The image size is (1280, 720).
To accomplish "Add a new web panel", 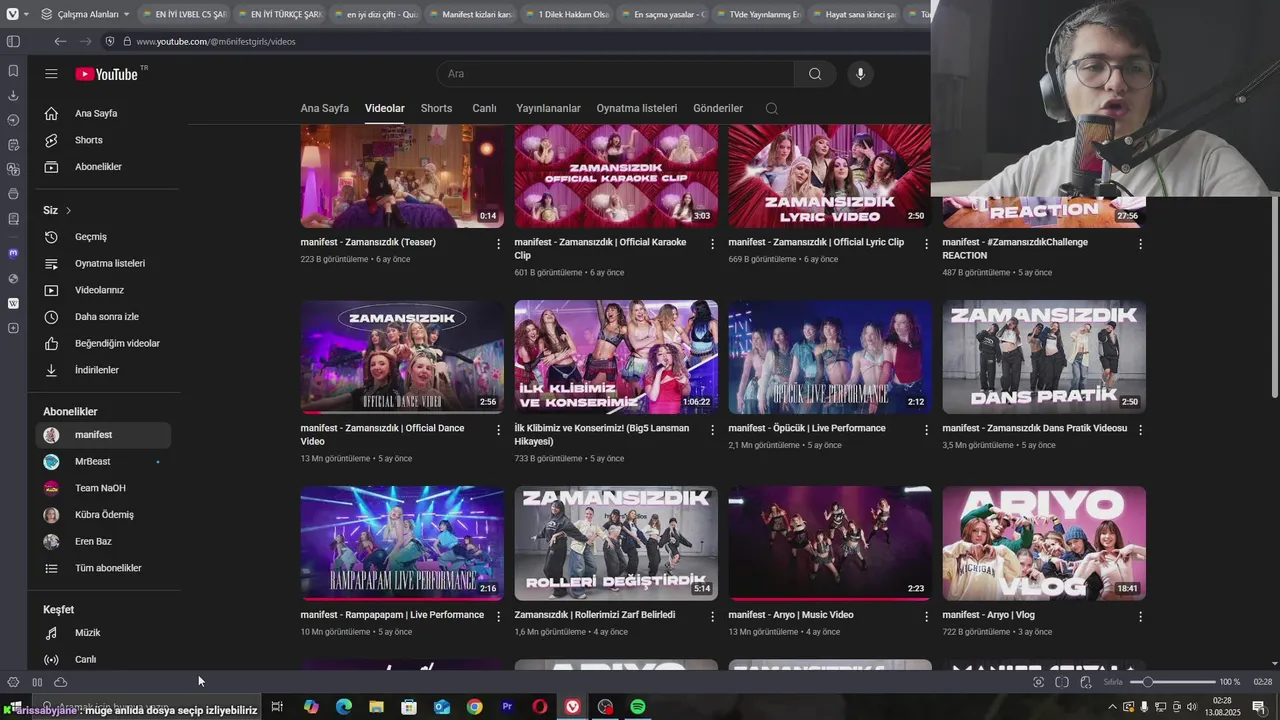I will pos(13,328).
